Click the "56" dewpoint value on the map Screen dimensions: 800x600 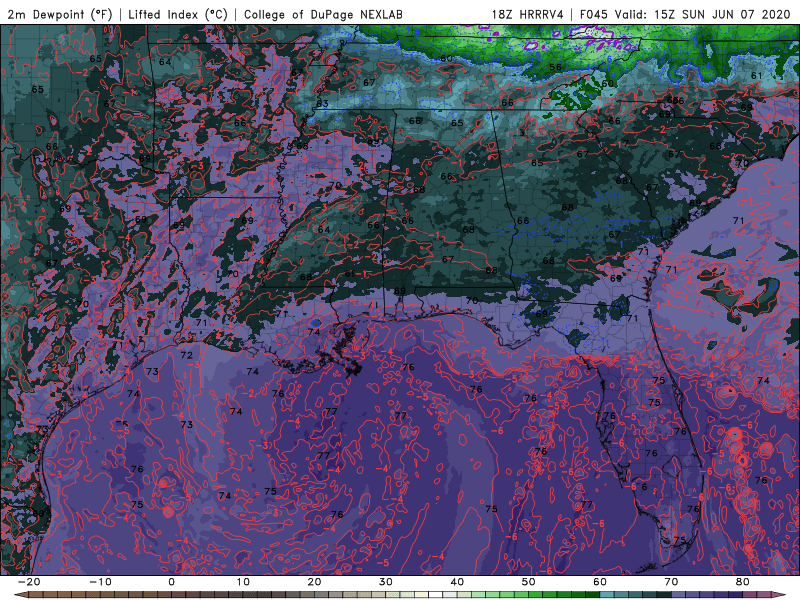pyautogui.click(x=555, y=67)
